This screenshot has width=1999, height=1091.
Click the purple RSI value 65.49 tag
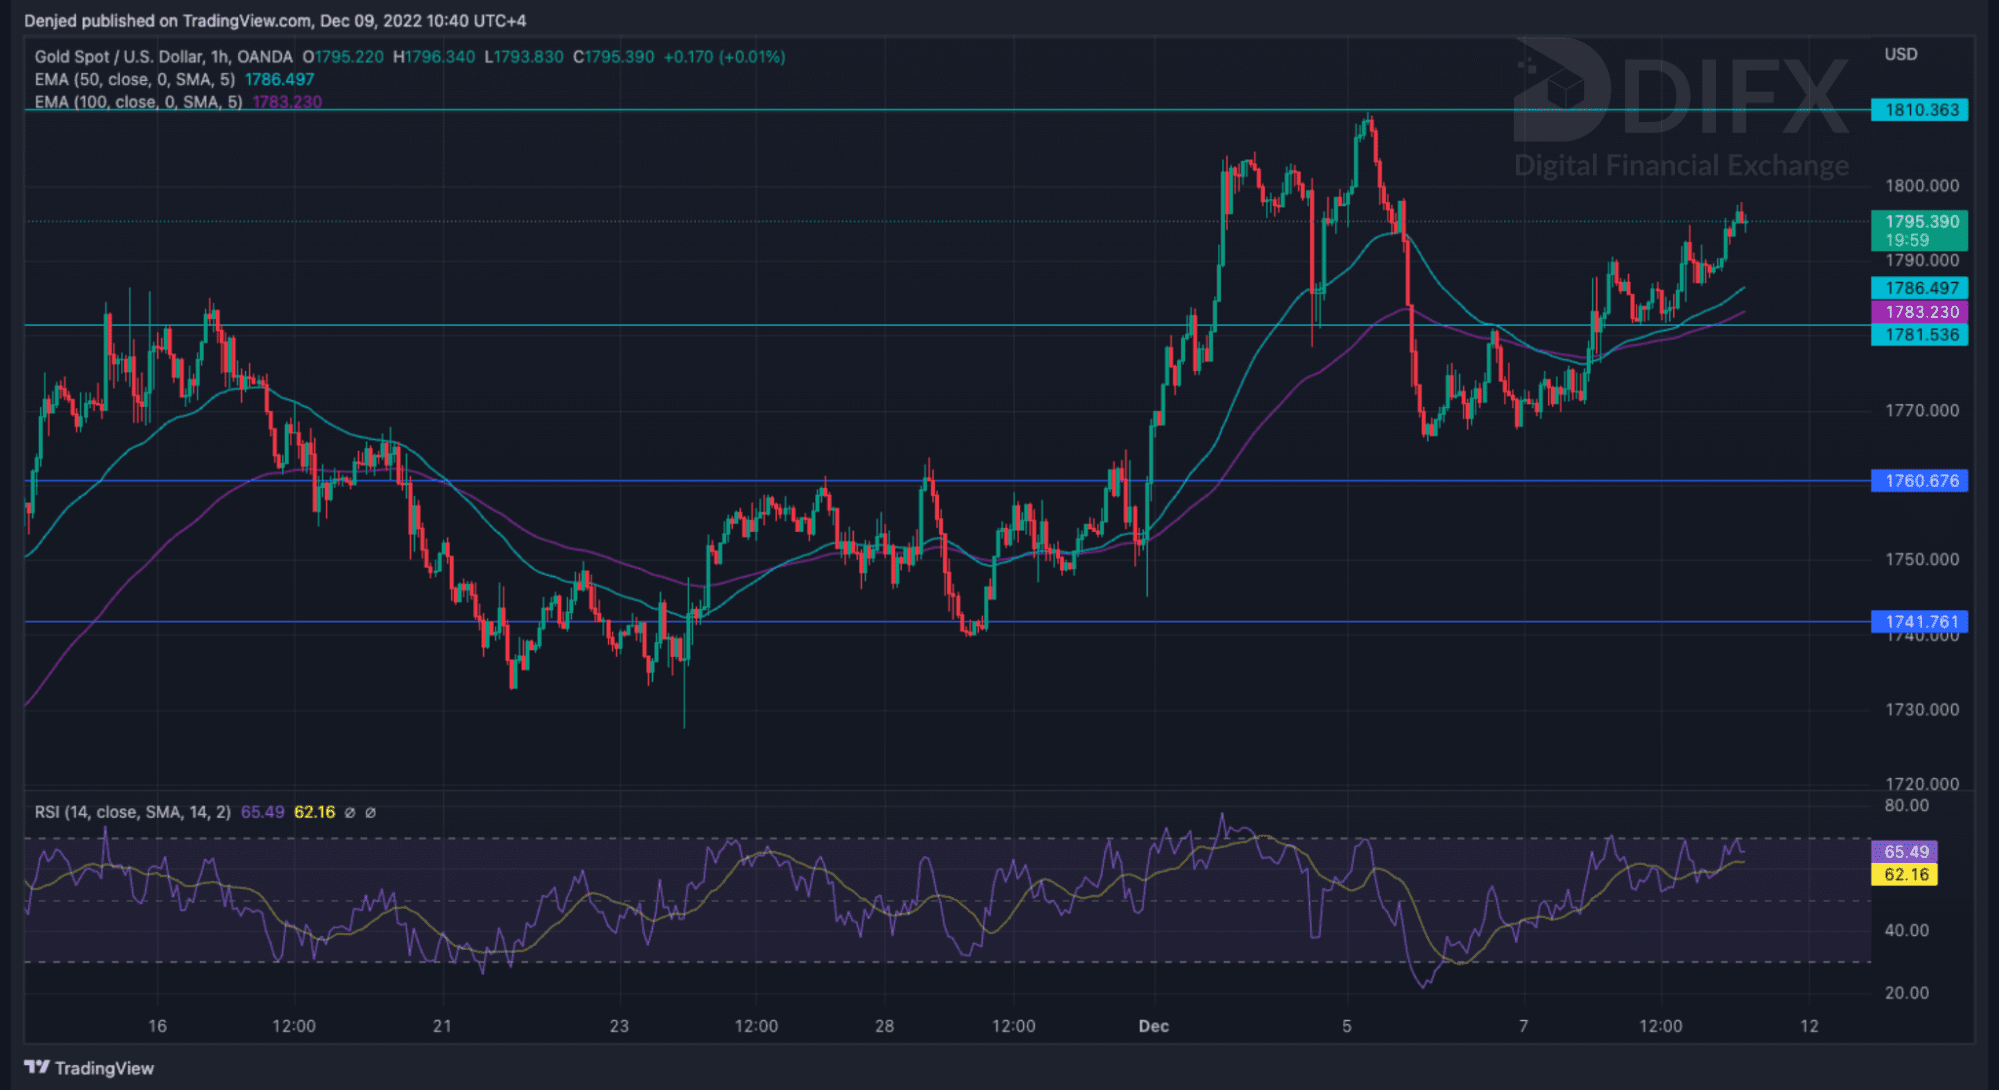pyautogui.click(x=1905, y=852)
